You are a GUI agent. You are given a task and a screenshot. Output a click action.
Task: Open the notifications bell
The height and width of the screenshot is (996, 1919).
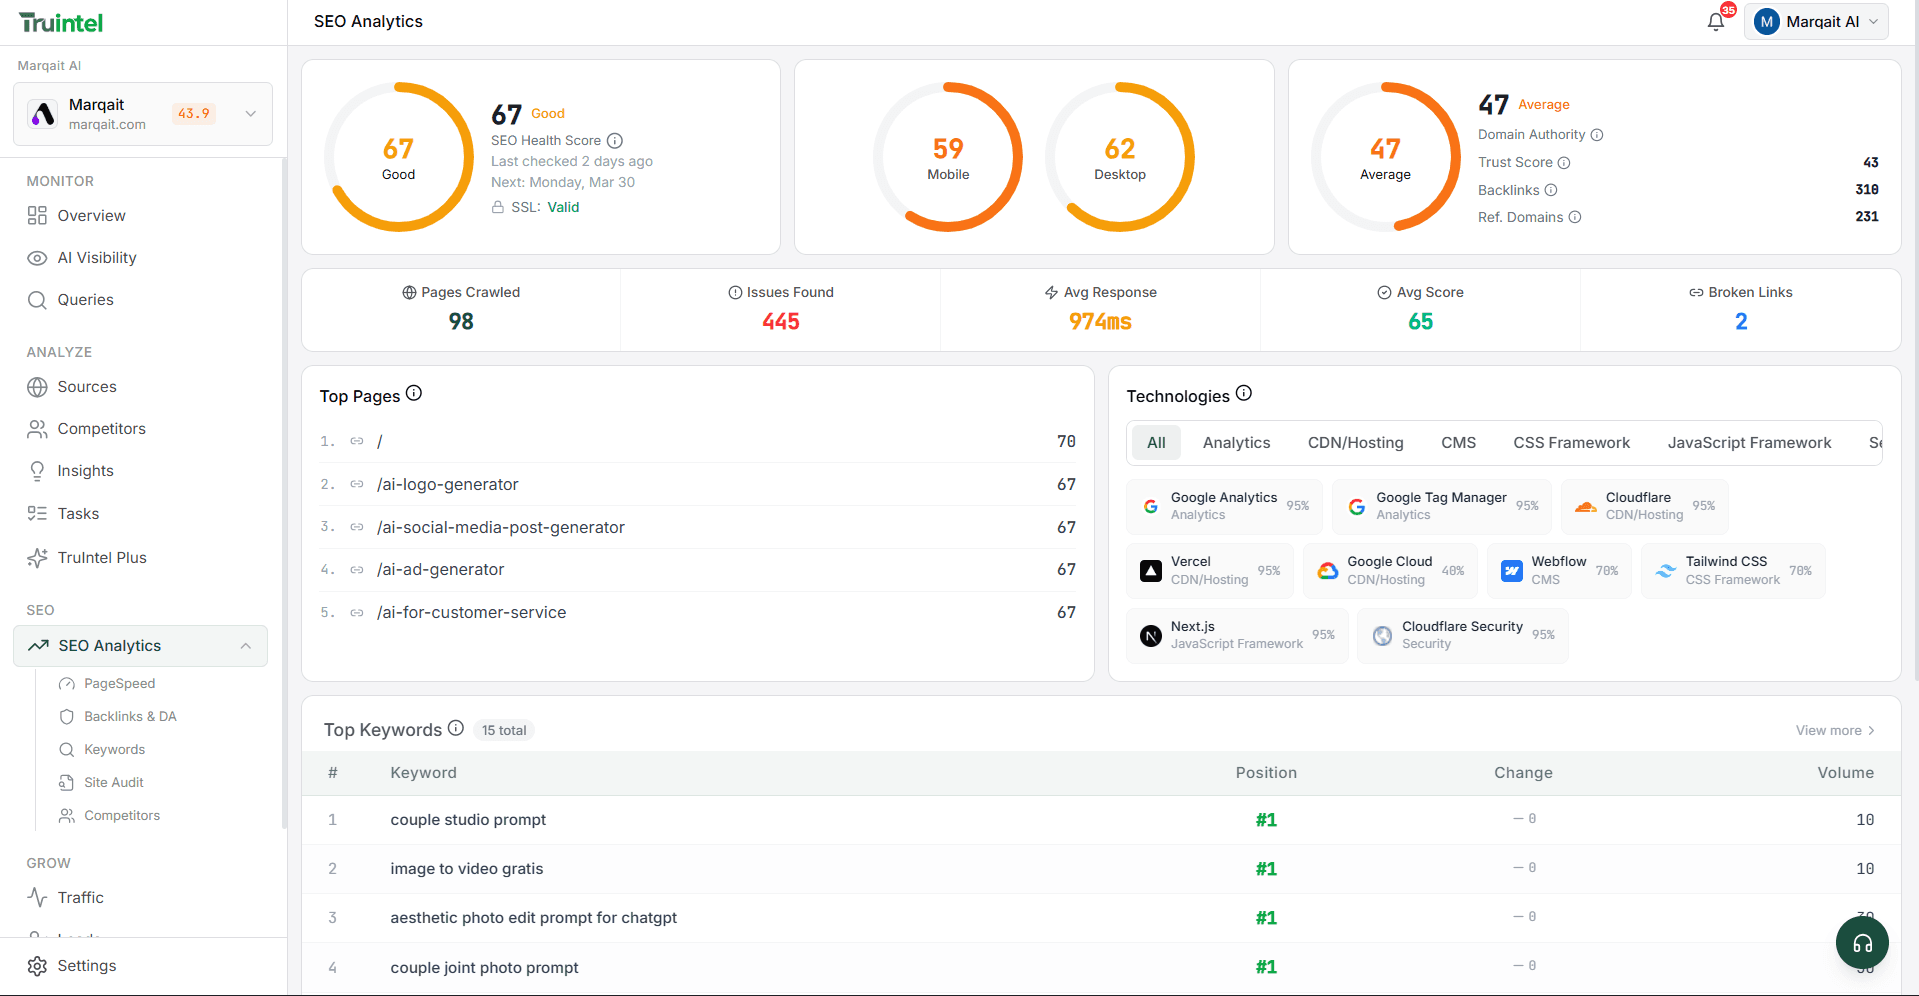point(1716,22)
